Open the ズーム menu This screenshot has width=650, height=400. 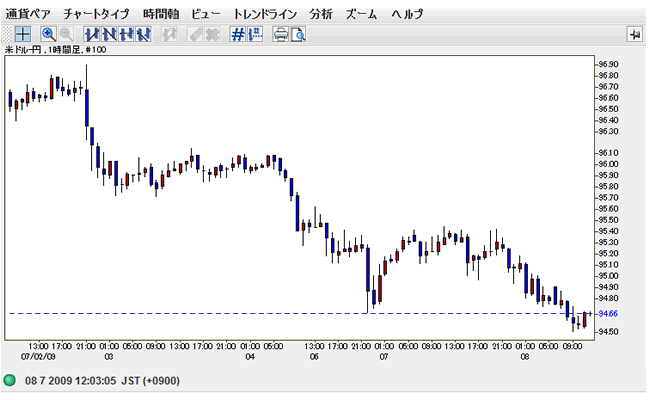click(361, 14)
